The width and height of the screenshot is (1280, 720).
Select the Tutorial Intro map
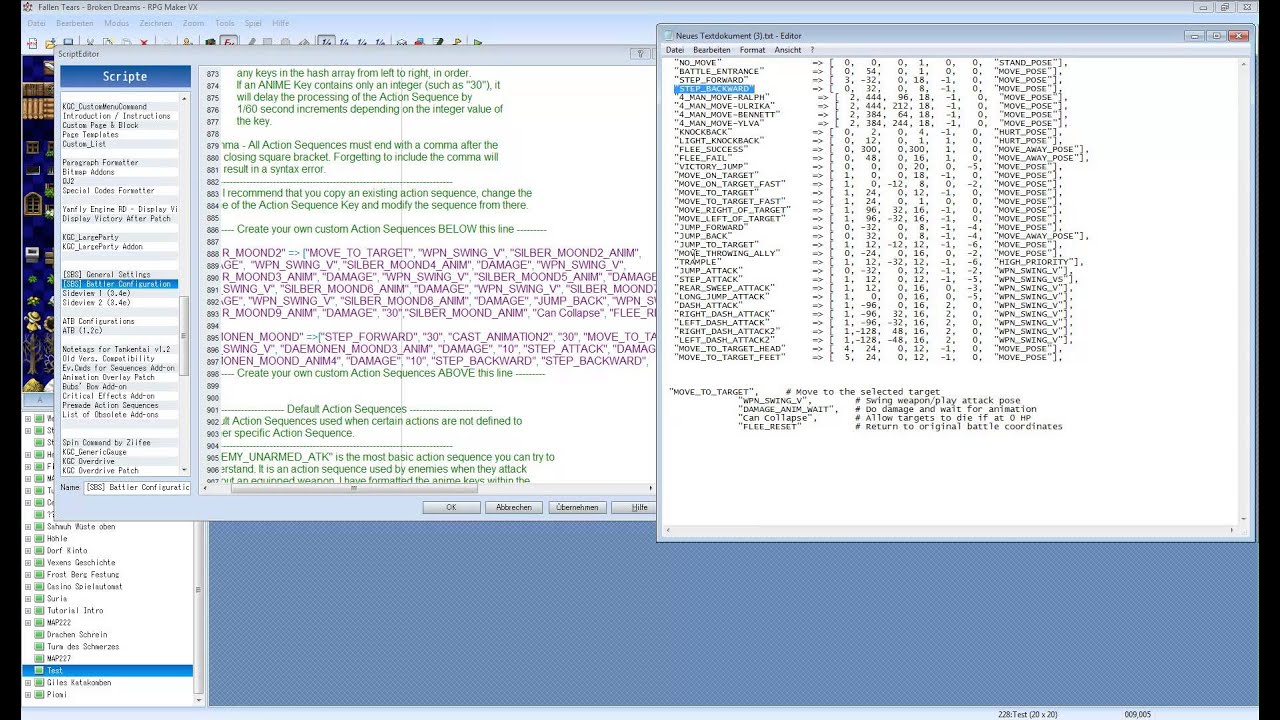click(75, 610)
